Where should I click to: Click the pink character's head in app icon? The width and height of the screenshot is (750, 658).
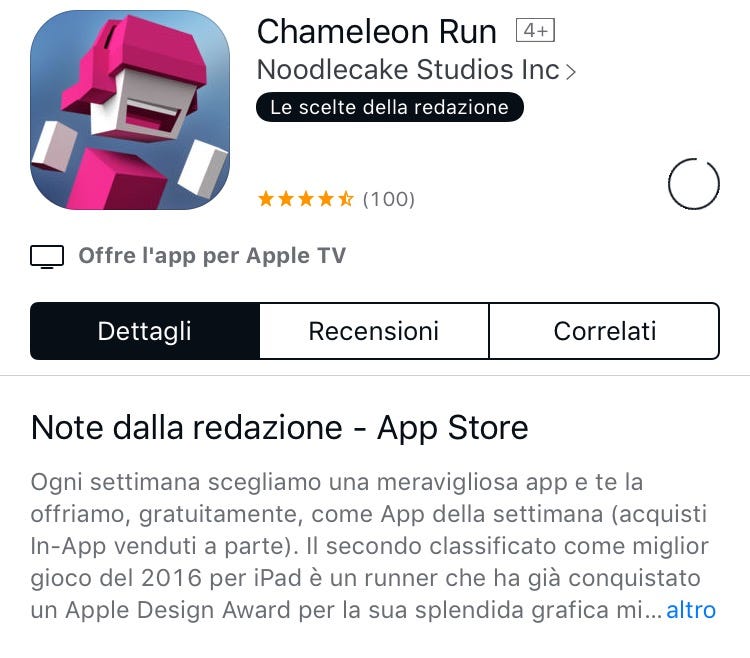pyautogui.click(x=141, y=81)
